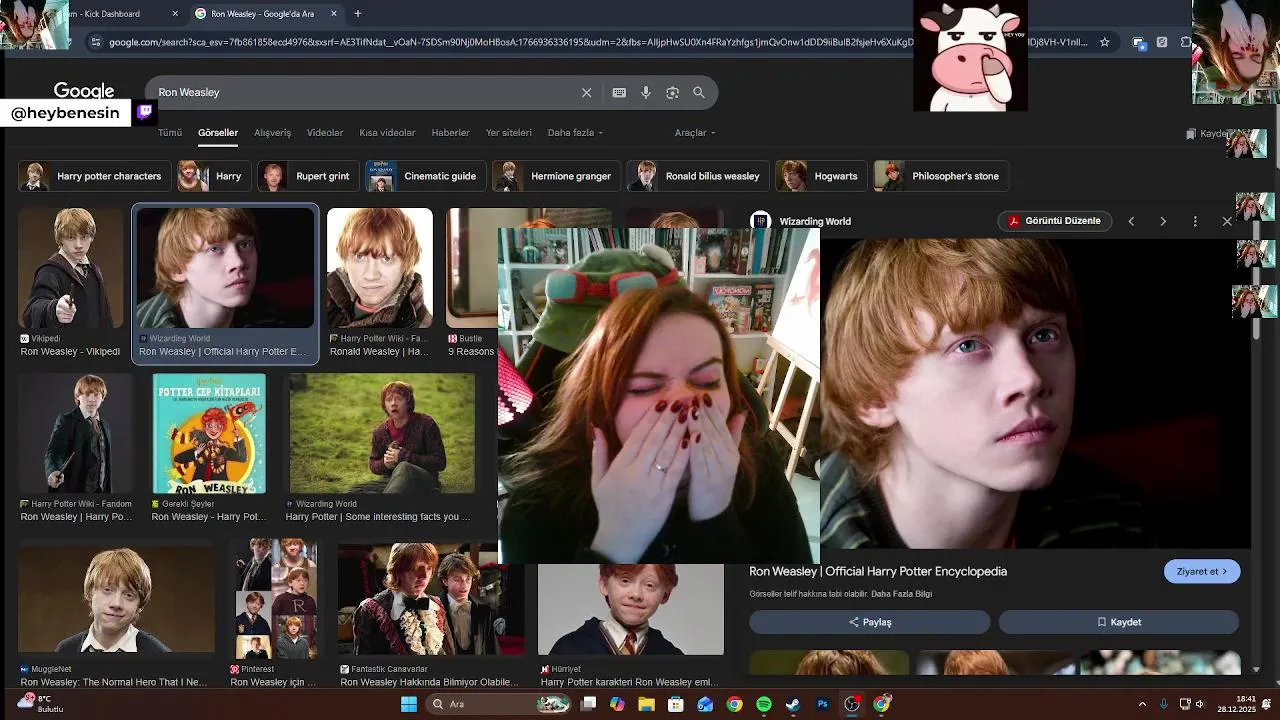The image size is (1280, 720).
Task: Search by image with Google Lens icon
Action: point(672,92)
